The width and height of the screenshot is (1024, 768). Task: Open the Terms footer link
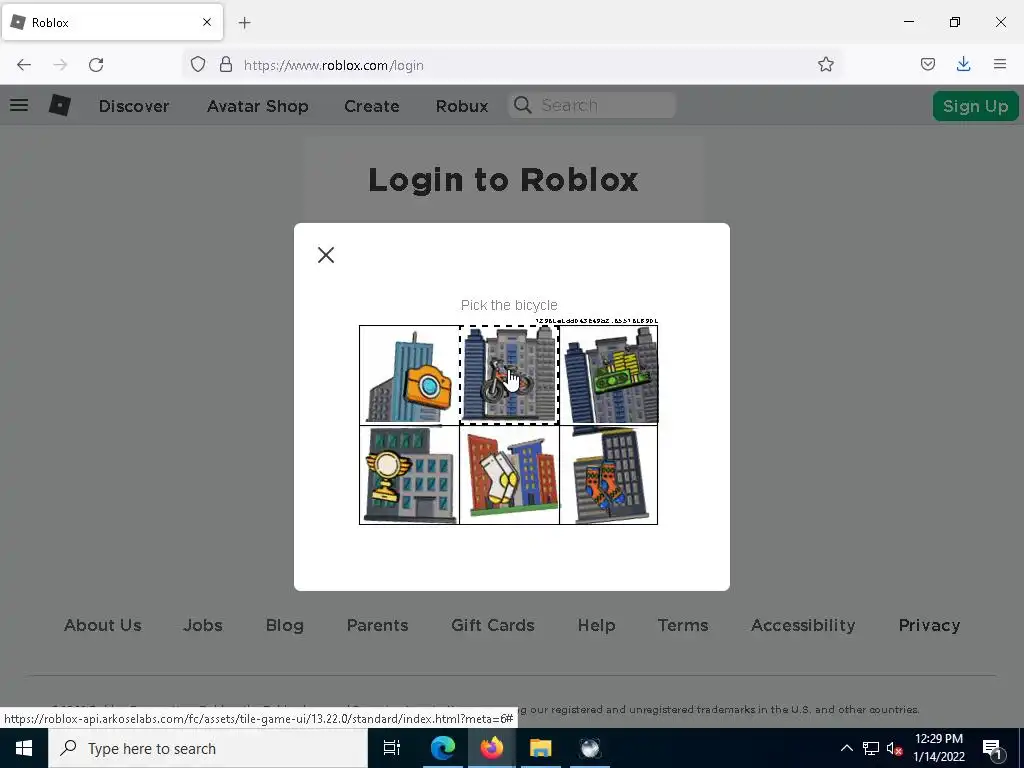[x=683, y=625]
